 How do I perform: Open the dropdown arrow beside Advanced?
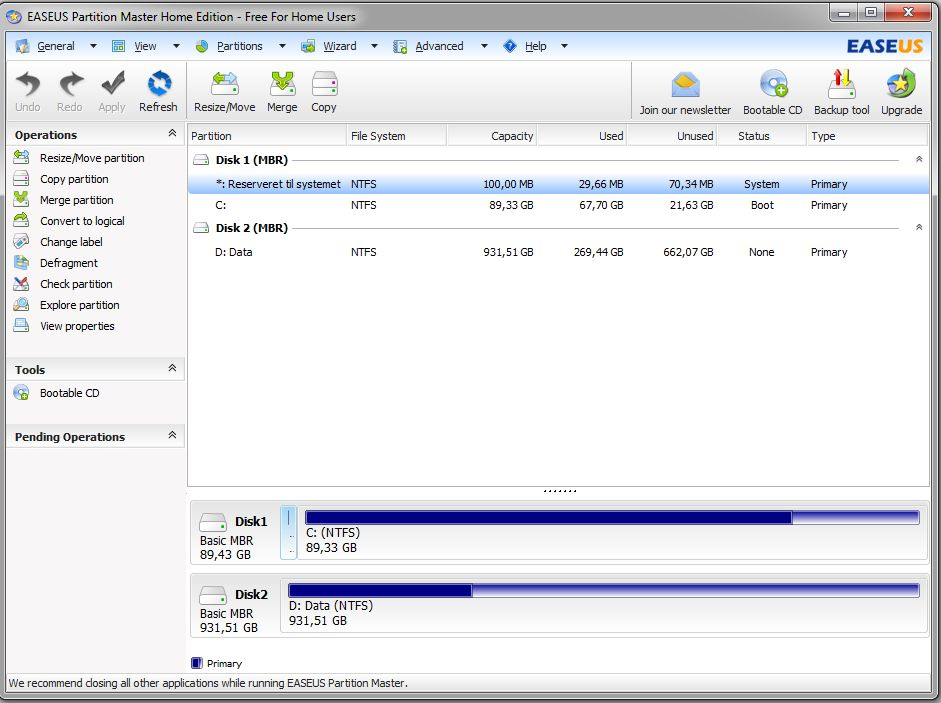pos(483,46)
